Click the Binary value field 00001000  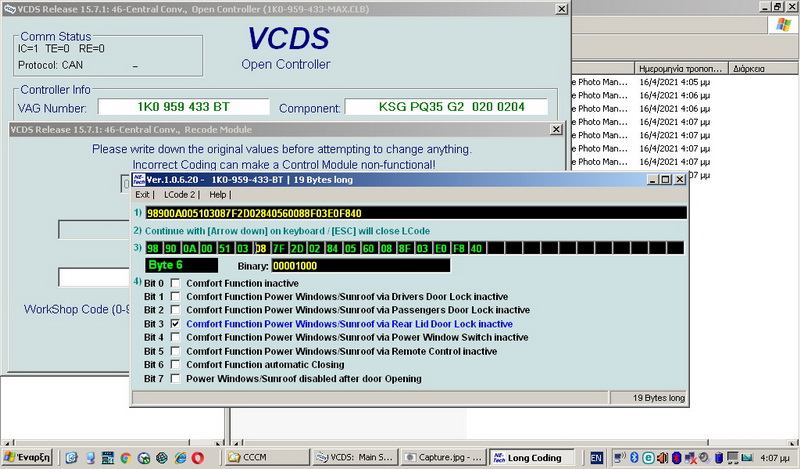point(361,265)
